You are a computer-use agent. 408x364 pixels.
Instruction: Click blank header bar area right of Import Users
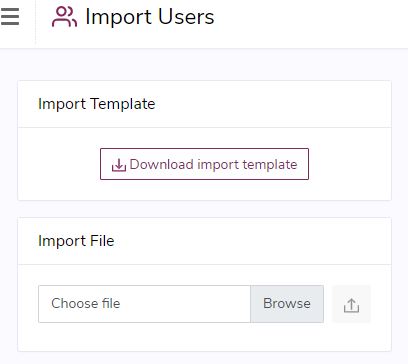[310, 20]
